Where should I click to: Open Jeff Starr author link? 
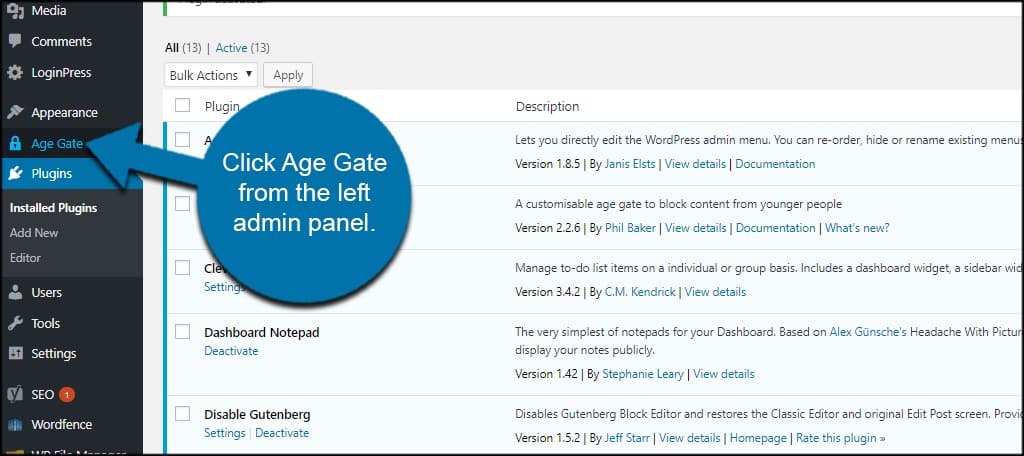628,438
